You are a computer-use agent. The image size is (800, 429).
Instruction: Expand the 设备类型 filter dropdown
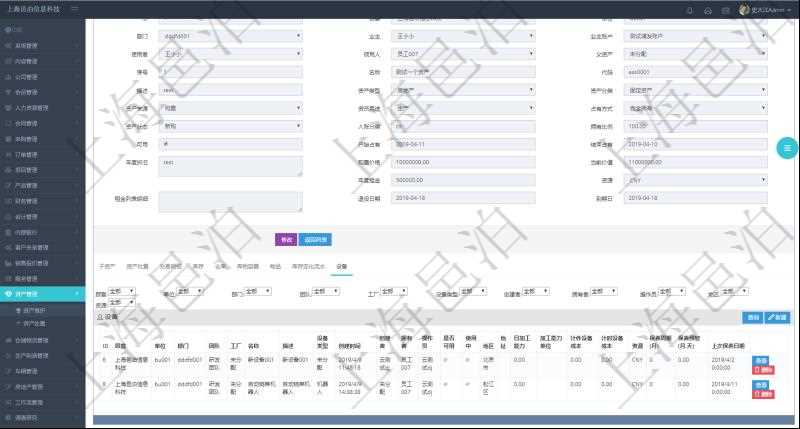[473, 291]
